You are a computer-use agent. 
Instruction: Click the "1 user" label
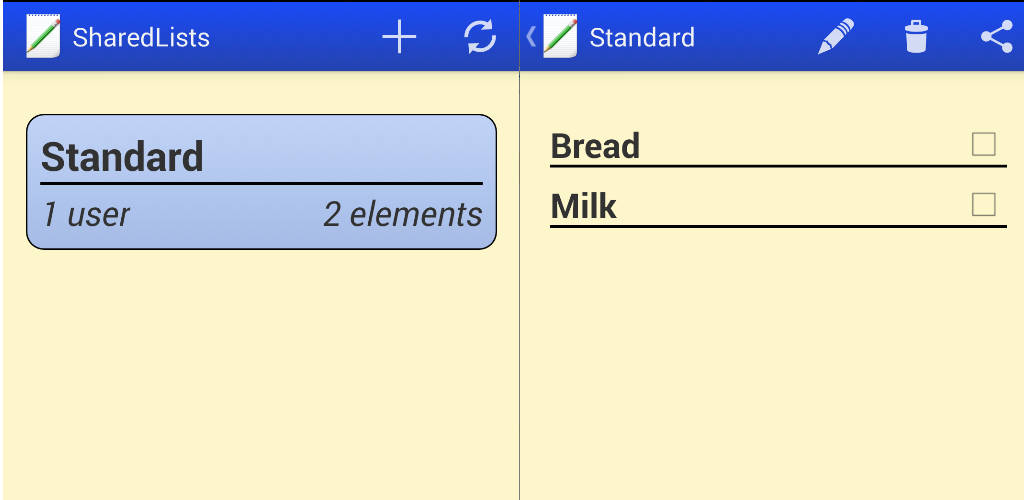point(86,214)
